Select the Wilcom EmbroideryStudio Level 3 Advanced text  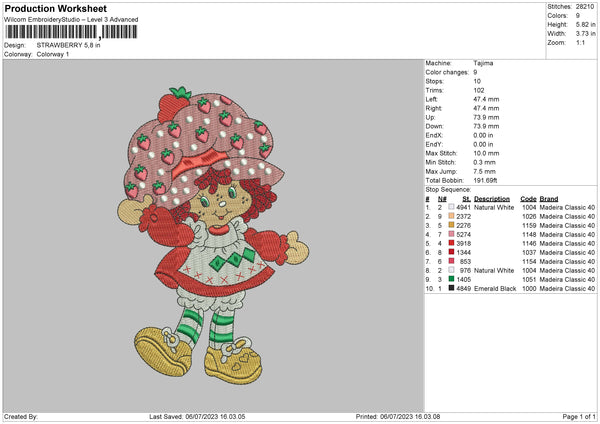tap(71, 20)
